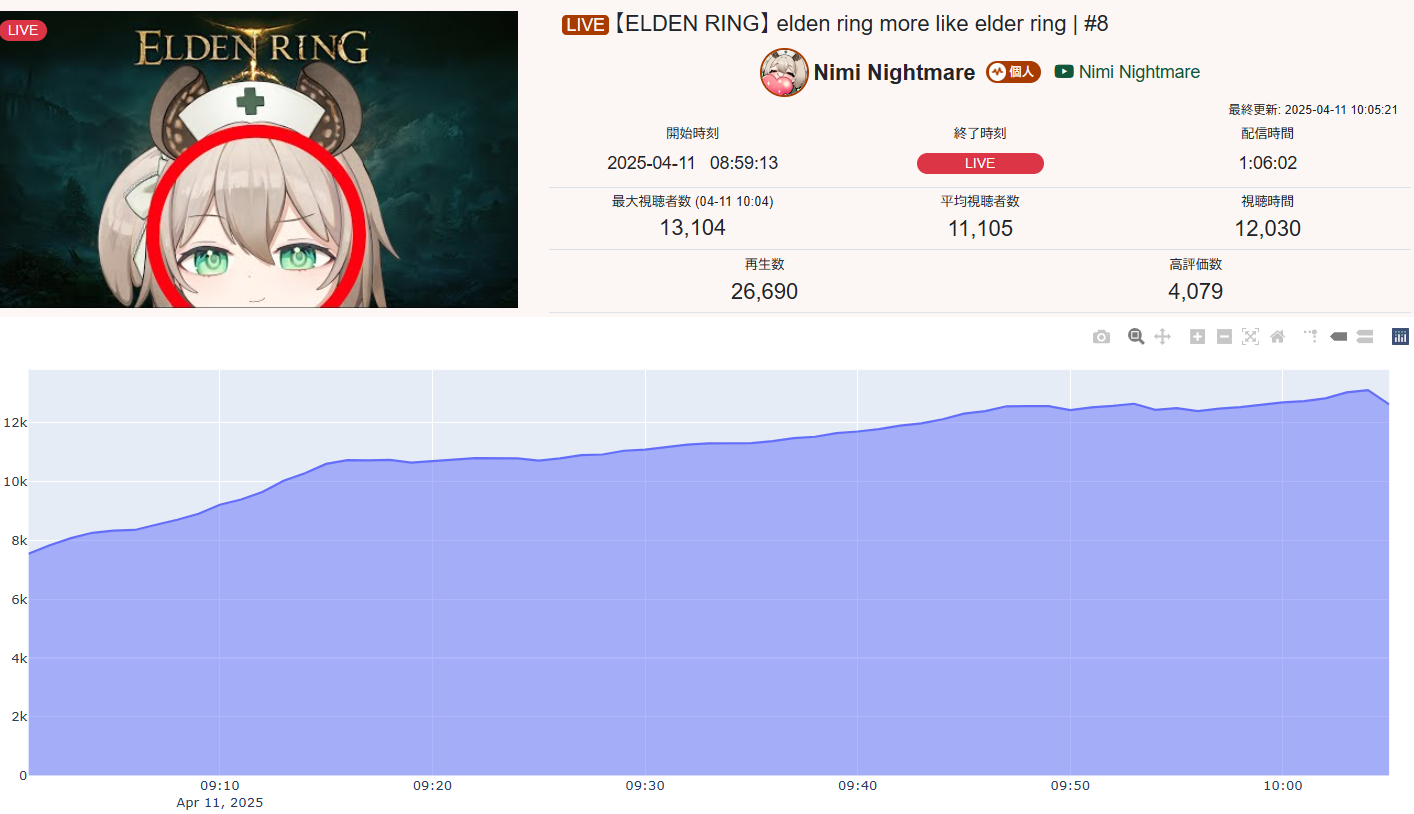1414x814 pixels.
Task: Open Nimi Nightmare's round avatar
Action: pos(785,72)
